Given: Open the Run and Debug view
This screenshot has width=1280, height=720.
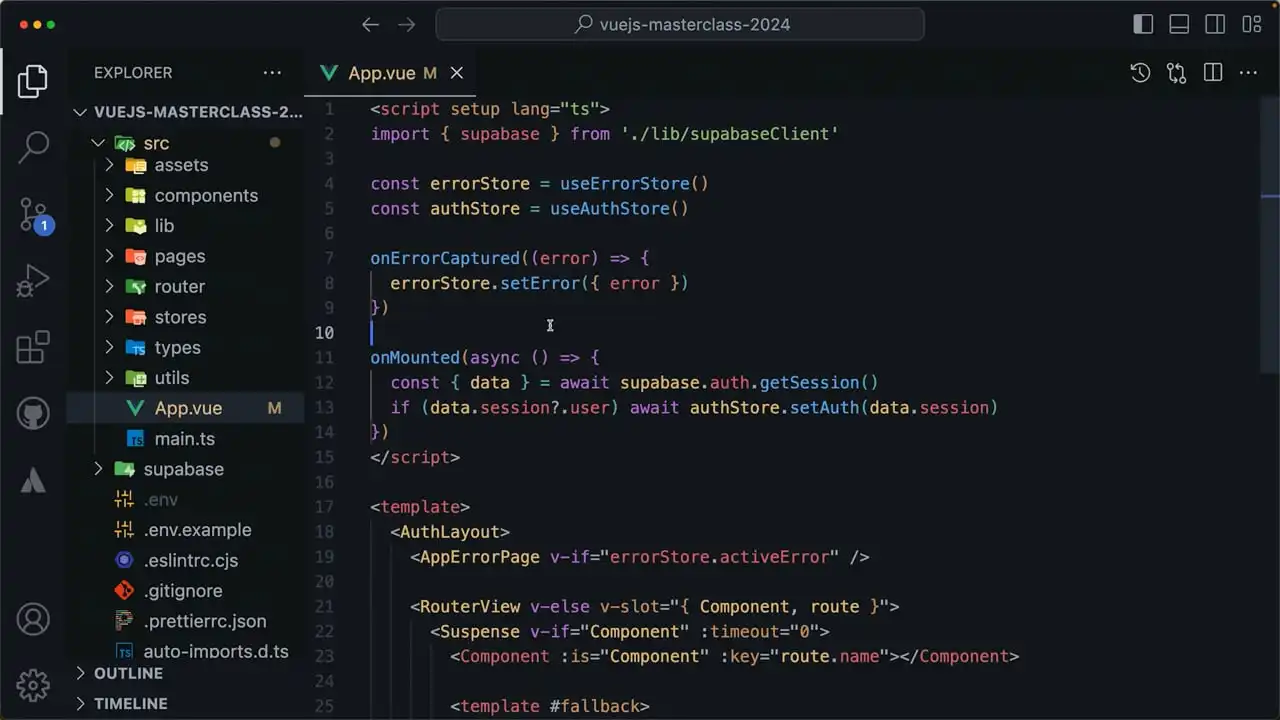Looking at the screenshot, I should (33, 281).
